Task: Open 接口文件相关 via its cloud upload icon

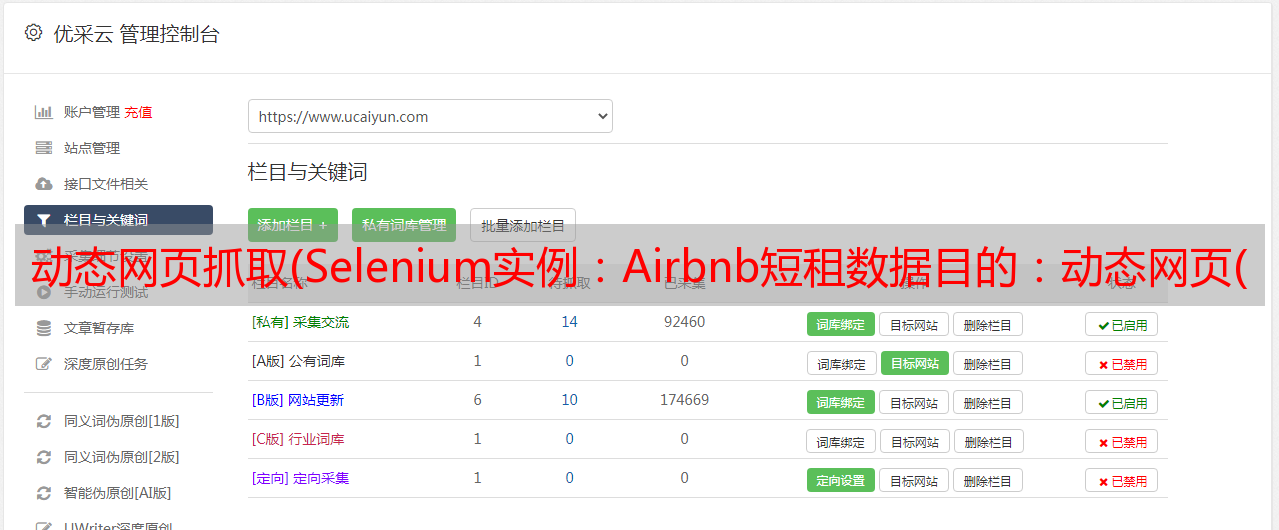Action: [44, 184]
